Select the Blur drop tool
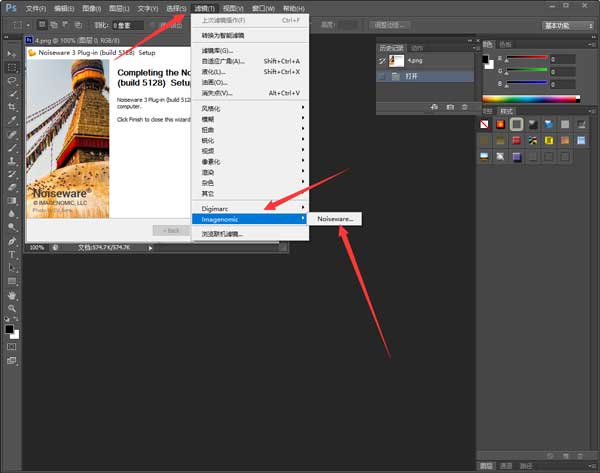 pos(12,214)
